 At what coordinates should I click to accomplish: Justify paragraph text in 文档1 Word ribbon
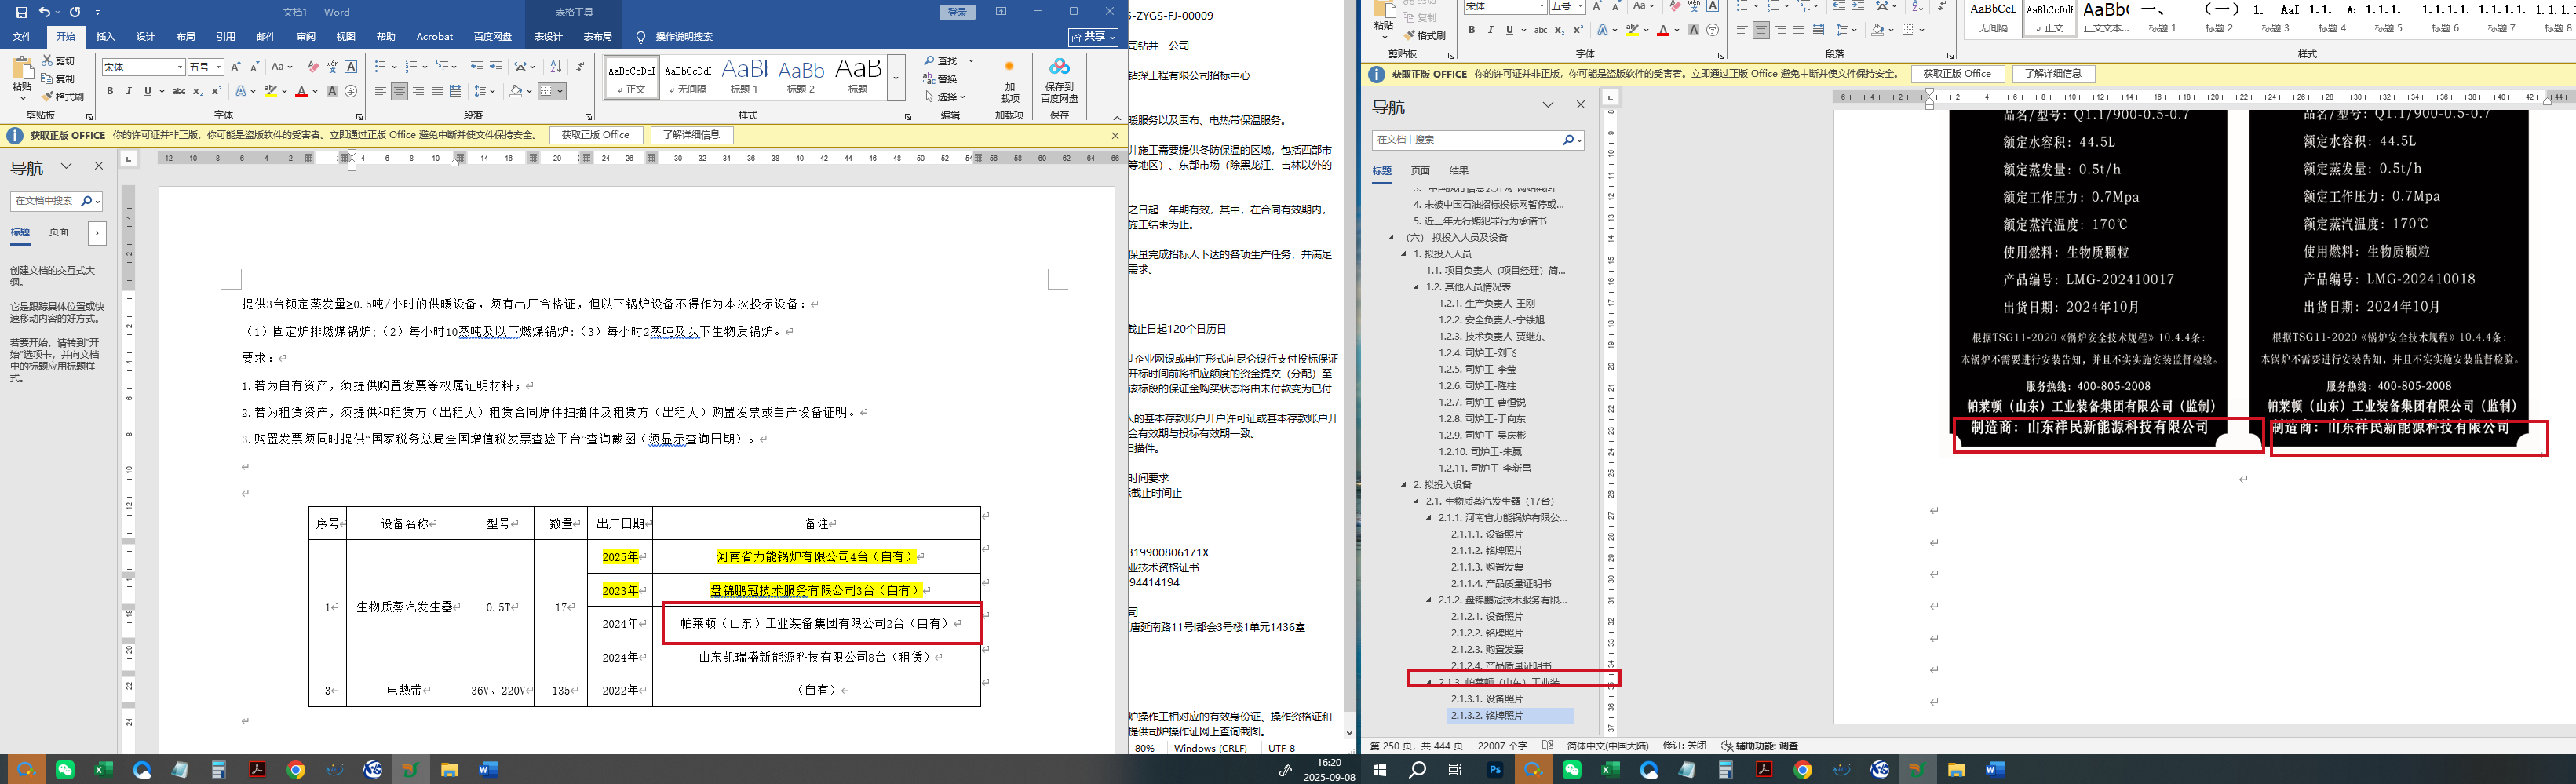tap(437, 91)
